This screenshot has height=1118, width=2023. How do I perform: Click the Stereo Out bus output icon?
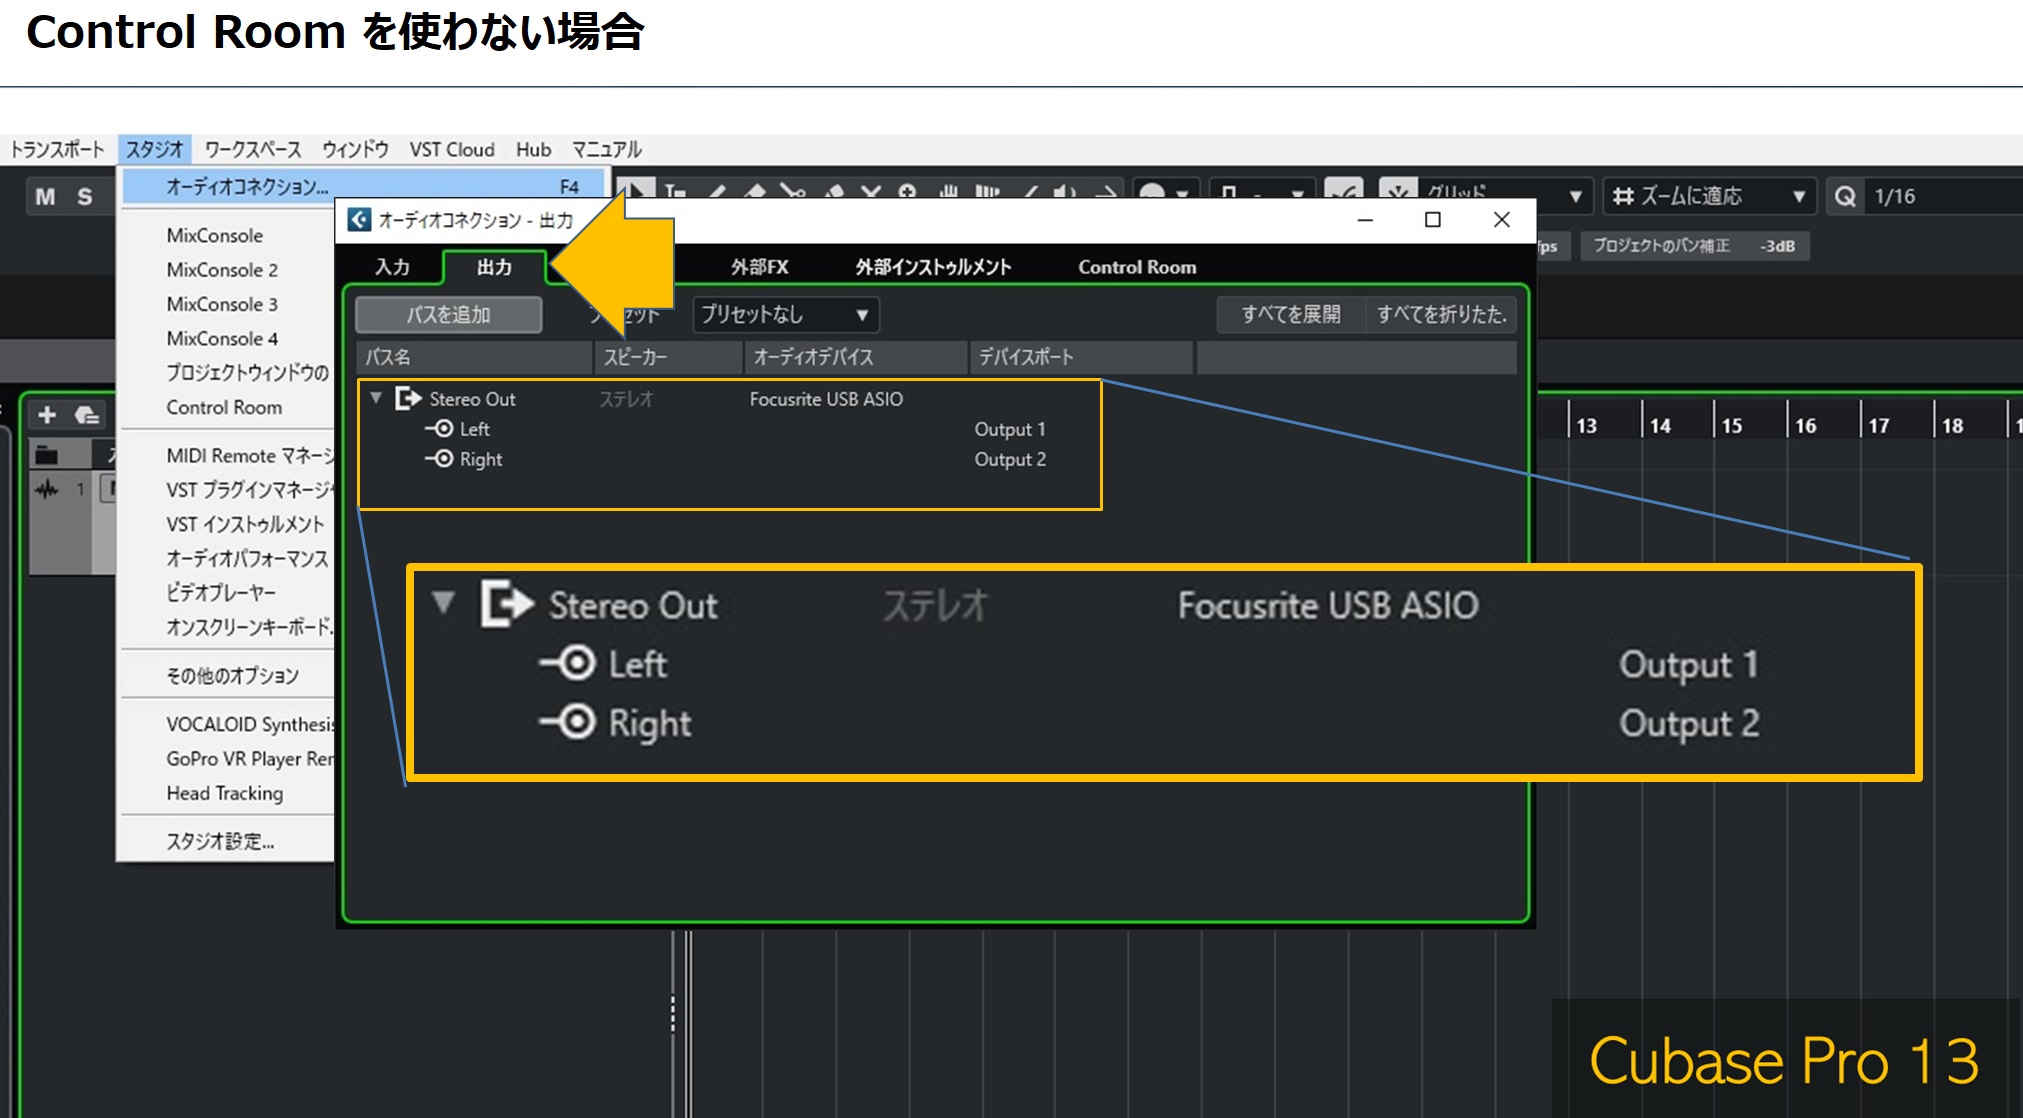408,398
